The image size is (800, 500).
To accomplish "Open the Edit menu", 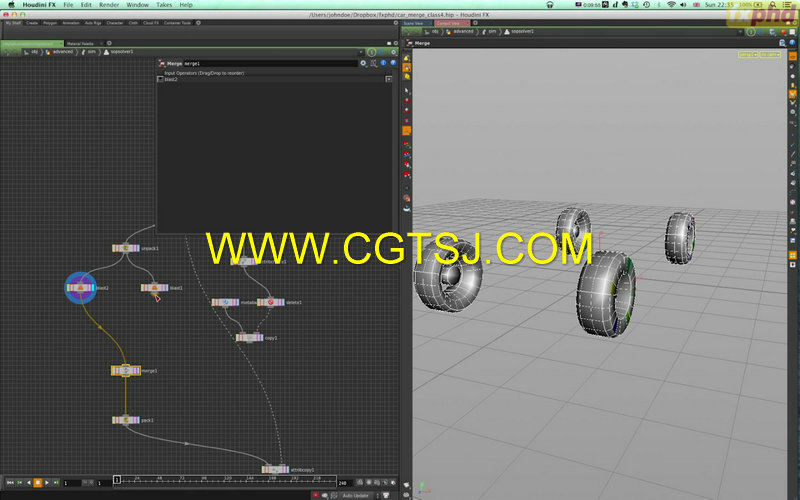I will (86, 5).
